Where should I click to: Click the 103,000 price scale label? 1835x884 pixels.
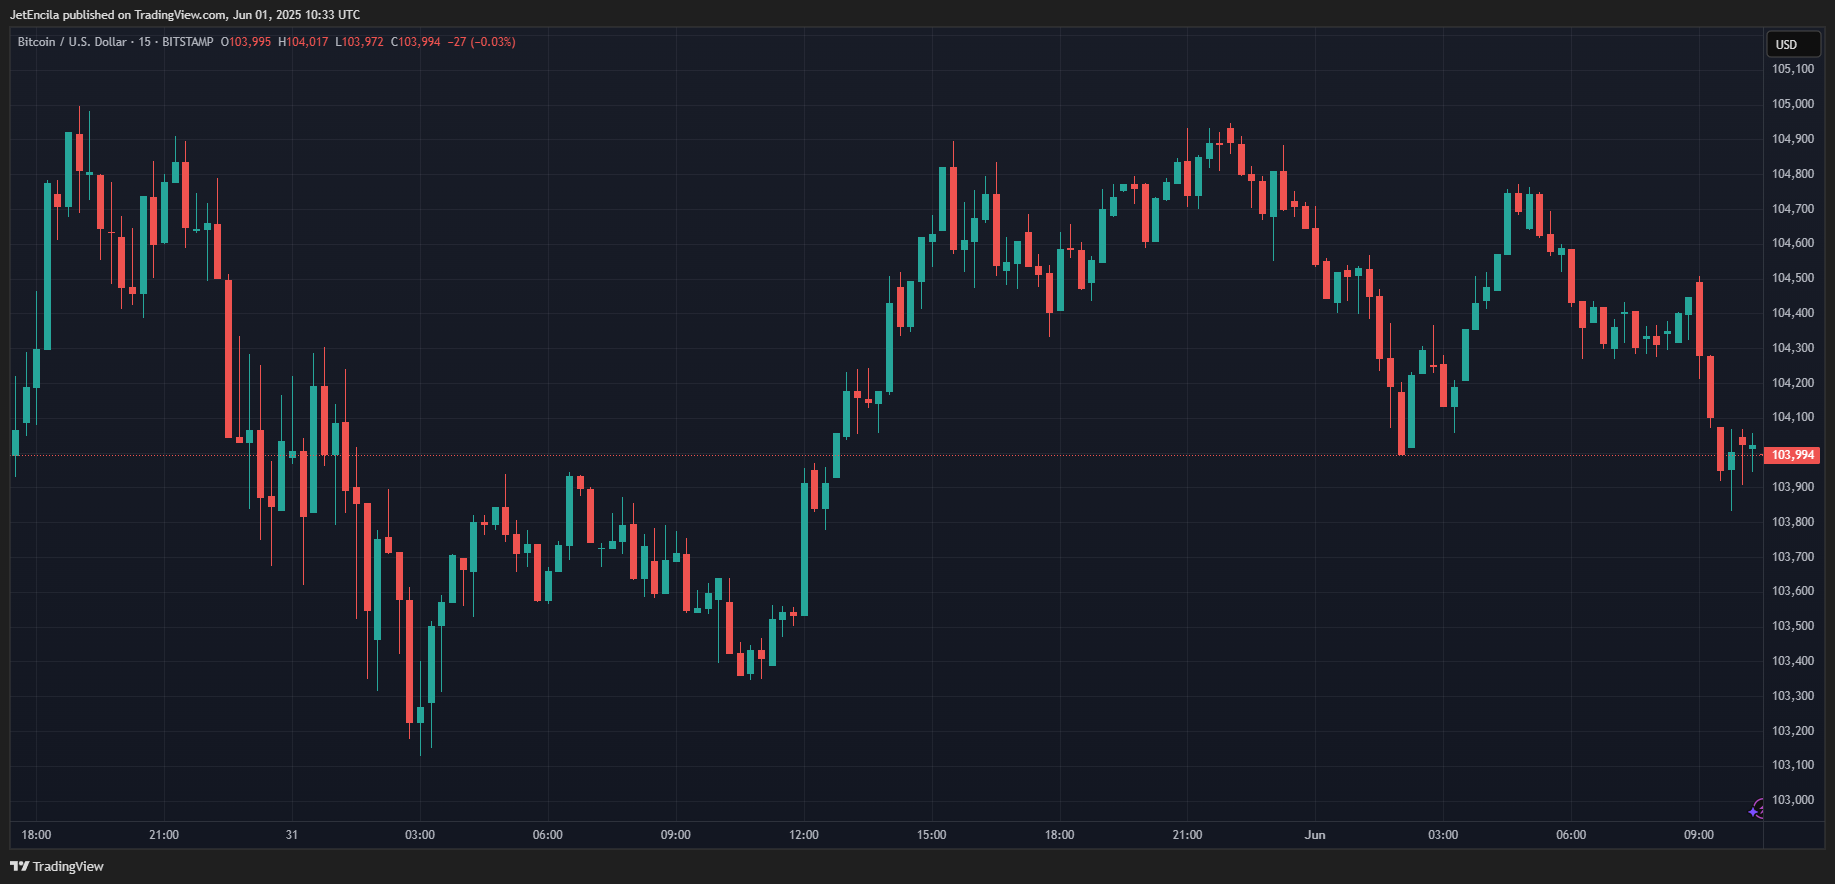1792,800
